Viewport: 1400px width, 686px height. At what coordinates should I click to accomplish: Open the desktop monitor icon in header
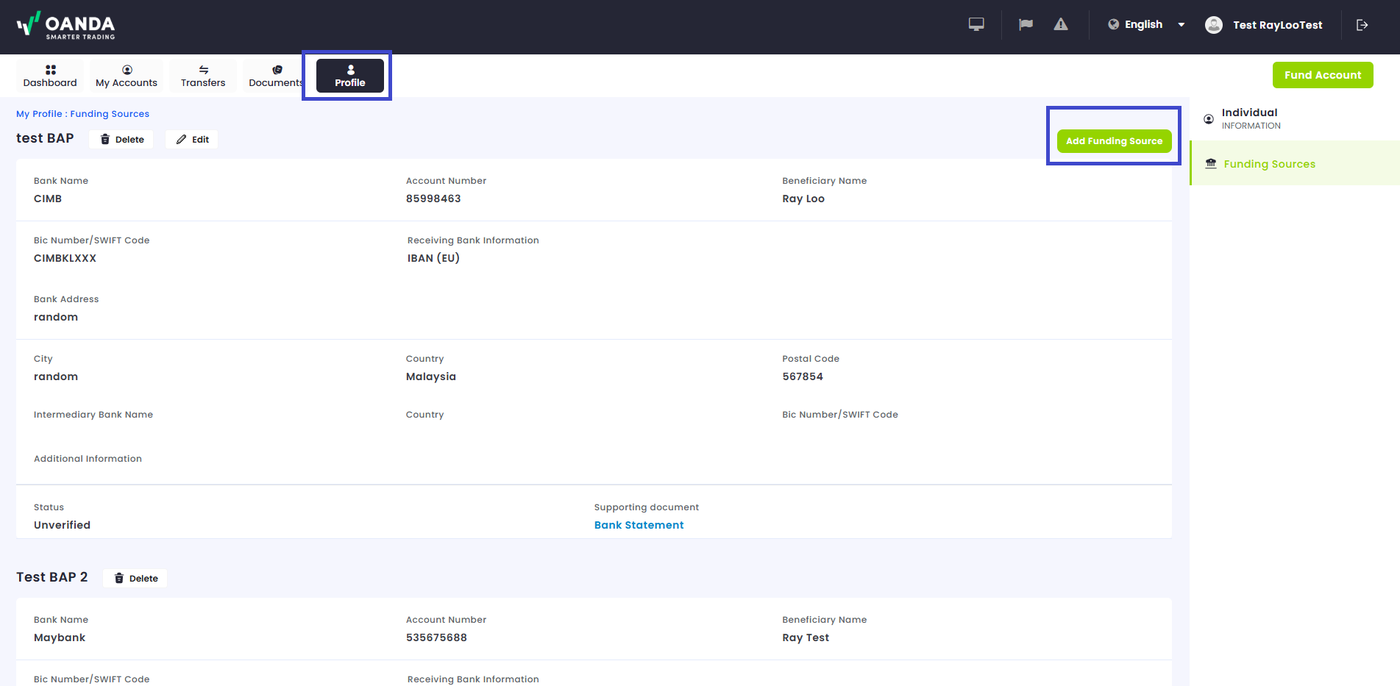coord(977,25)
